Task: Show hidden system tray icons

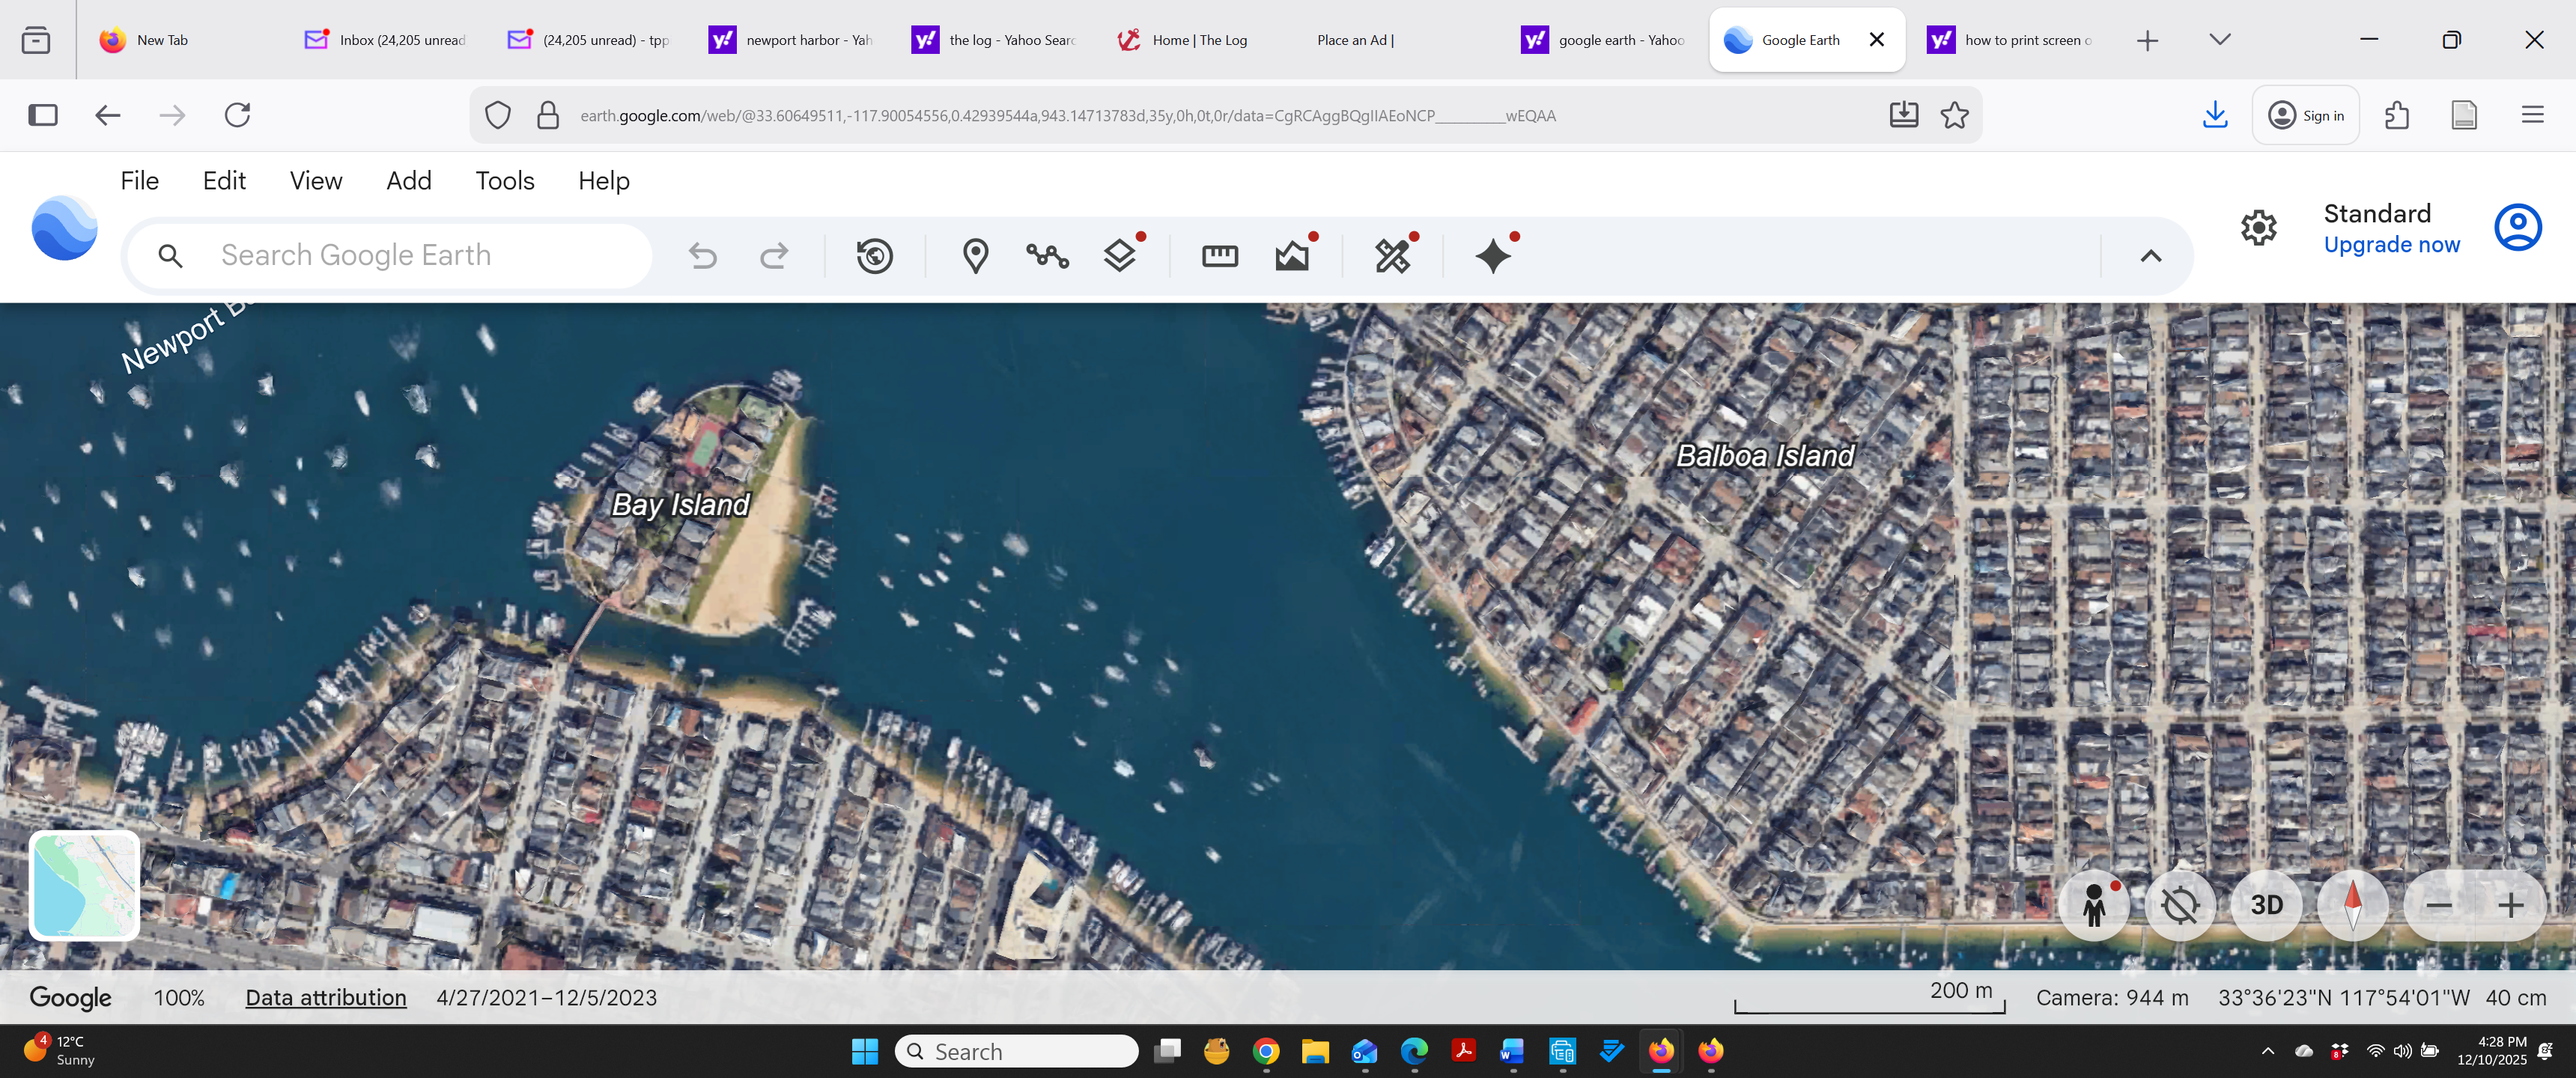Action: click(x=2267, y=1051)
